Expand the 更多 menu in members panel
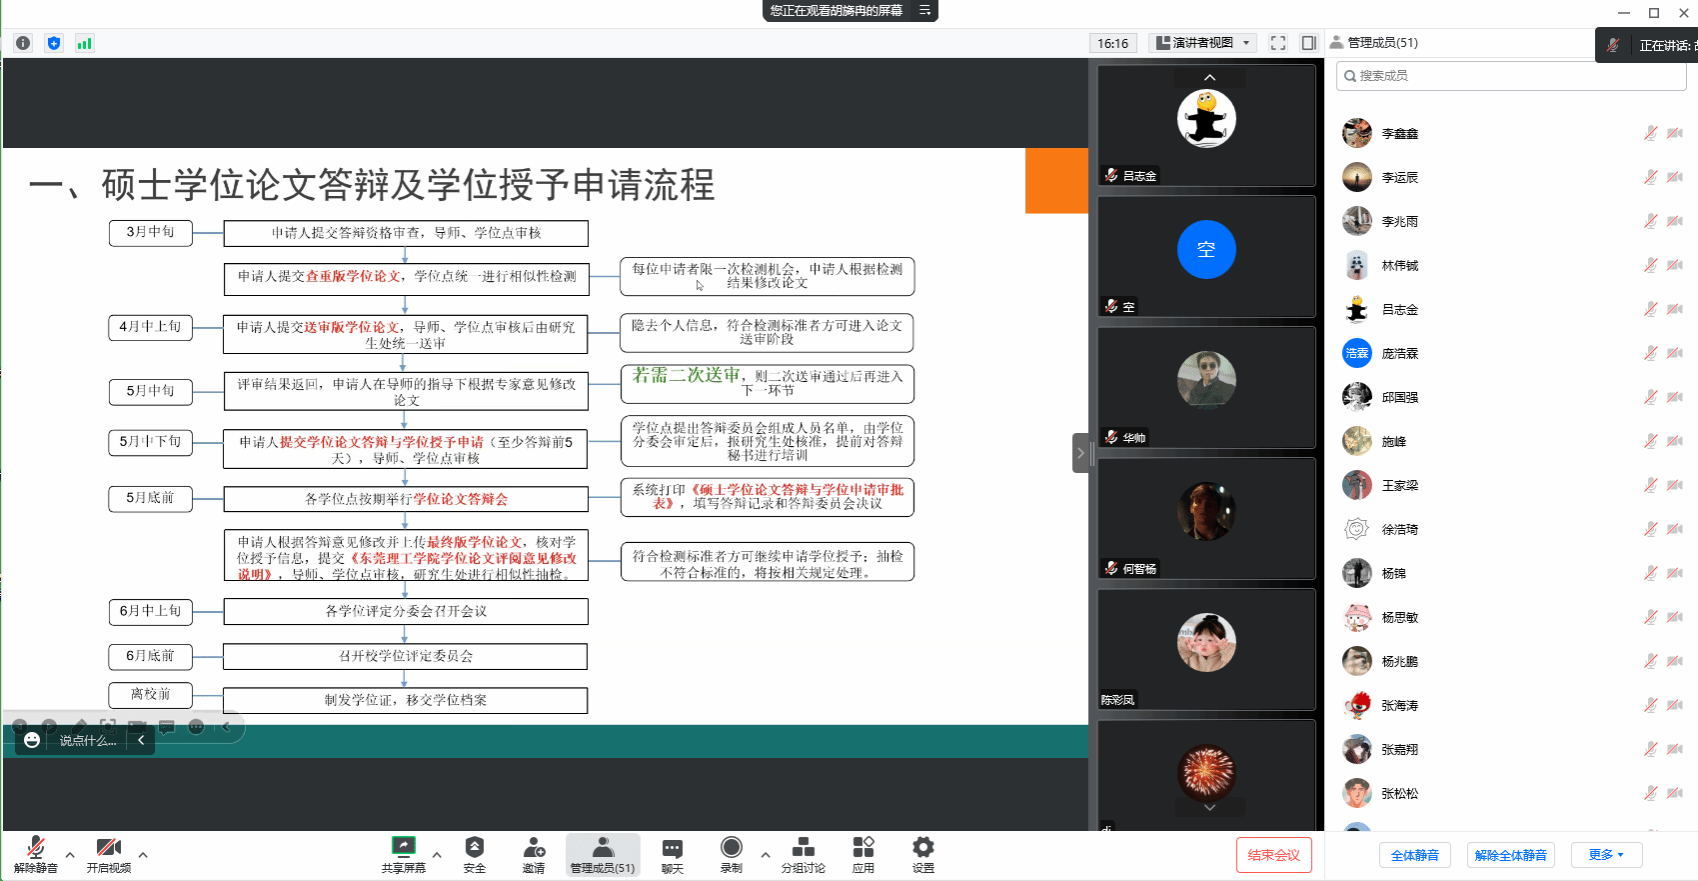1698x881 pixels. 1606,855
